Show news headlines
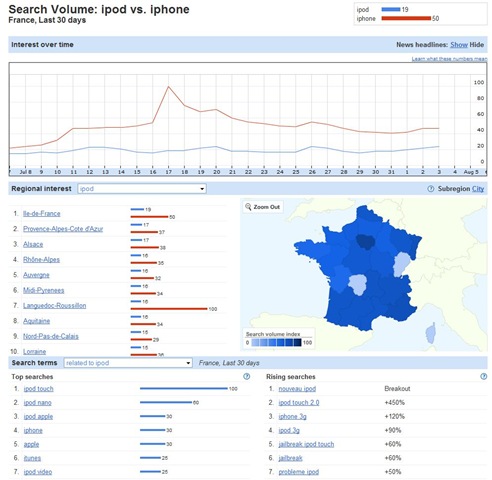The height and width of the screenshot is (480, 492). [x=459, y=45]
